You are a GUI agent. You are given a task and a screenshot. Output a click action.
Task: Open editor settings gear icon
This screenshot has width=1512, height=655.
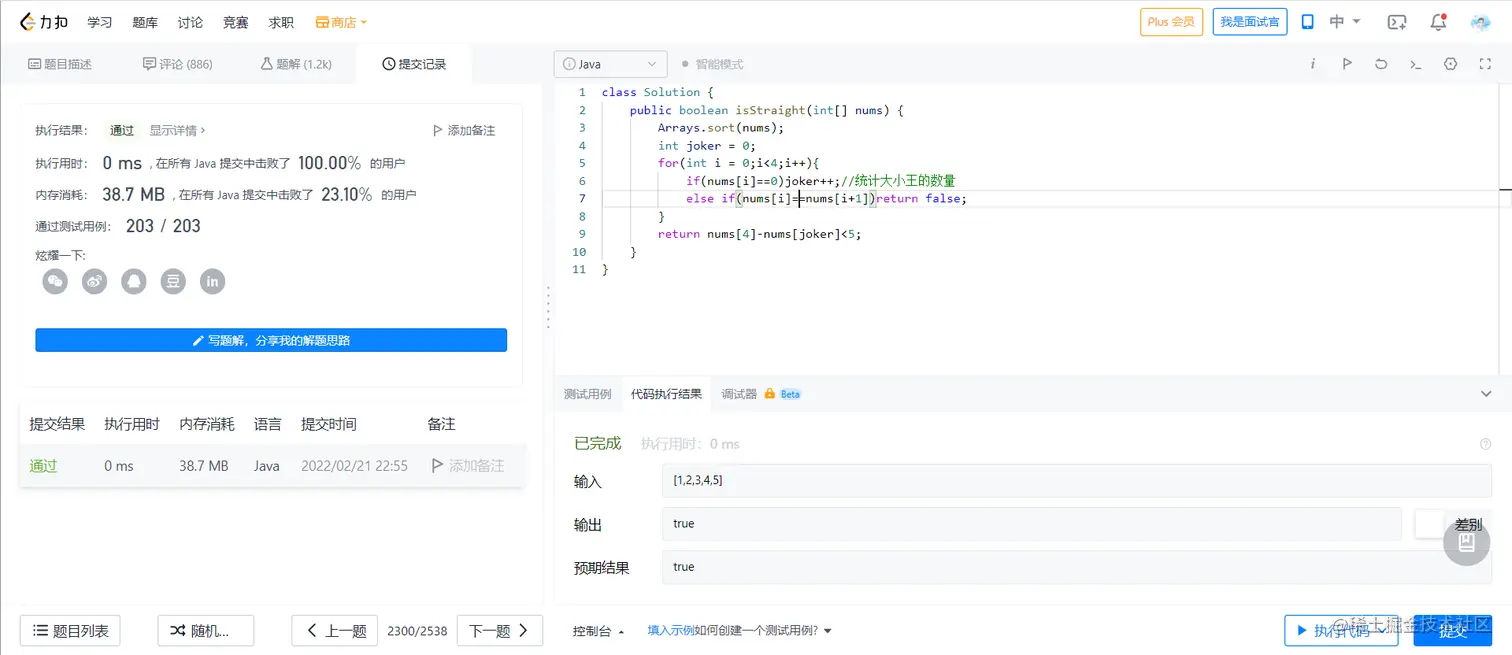(1450, 64)
